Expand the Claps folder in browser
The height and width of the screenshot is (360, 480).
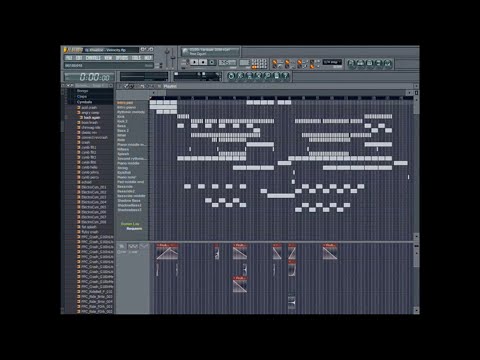82,96
